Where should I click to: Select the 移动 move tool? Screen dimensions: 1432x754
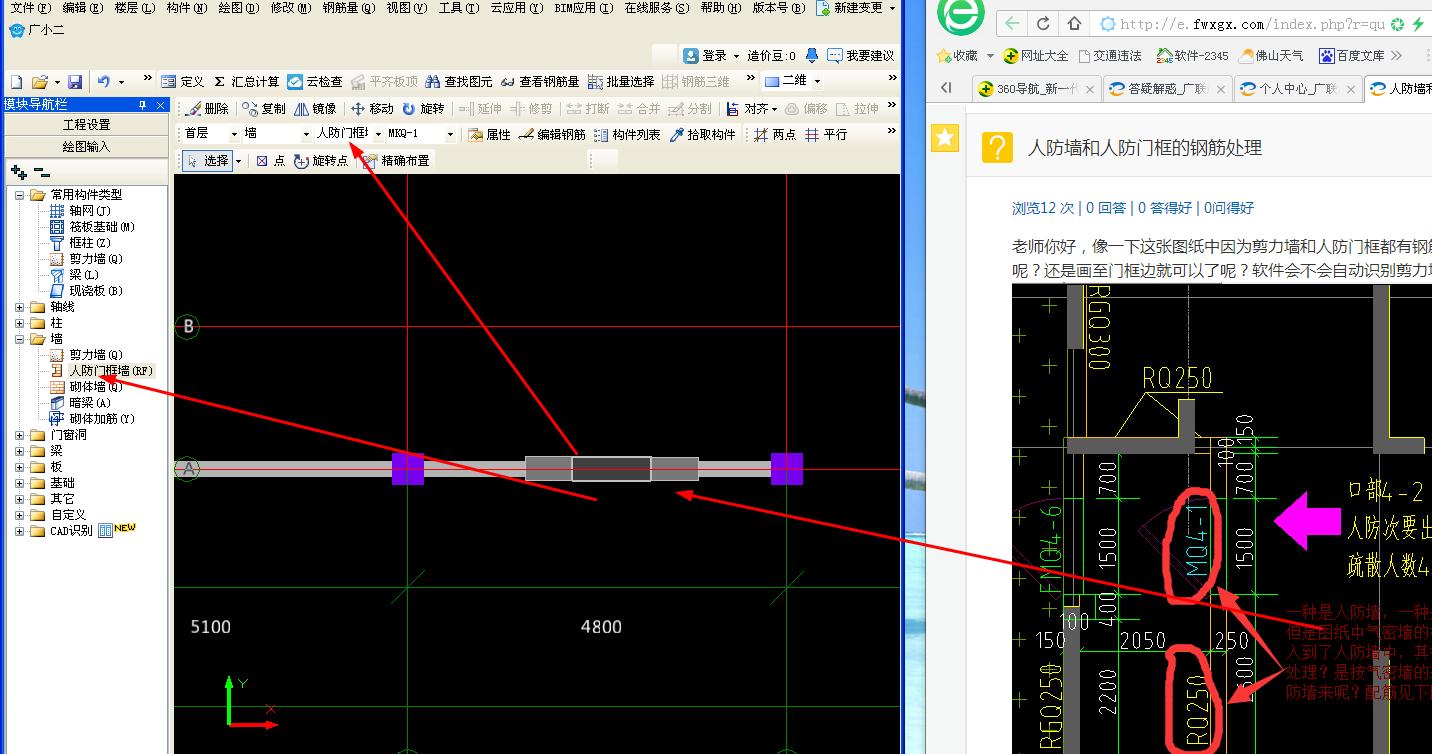point(372,108)
